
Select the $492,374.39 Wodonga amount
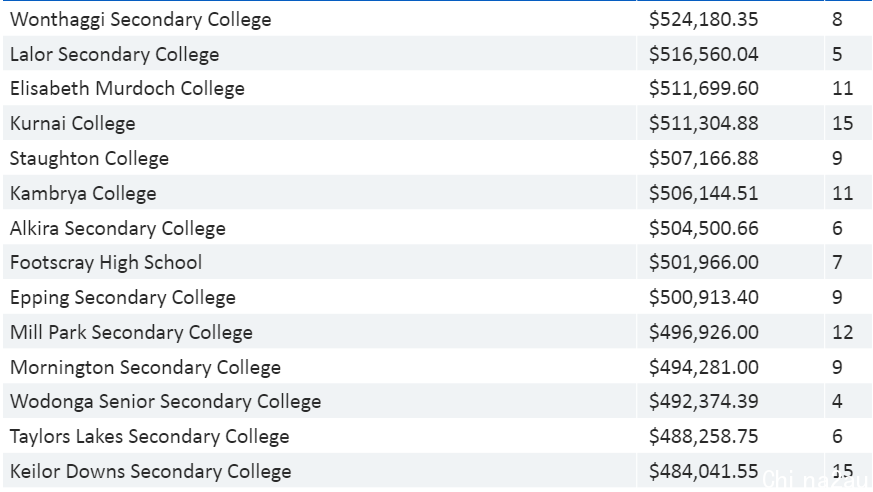point(703,401)
